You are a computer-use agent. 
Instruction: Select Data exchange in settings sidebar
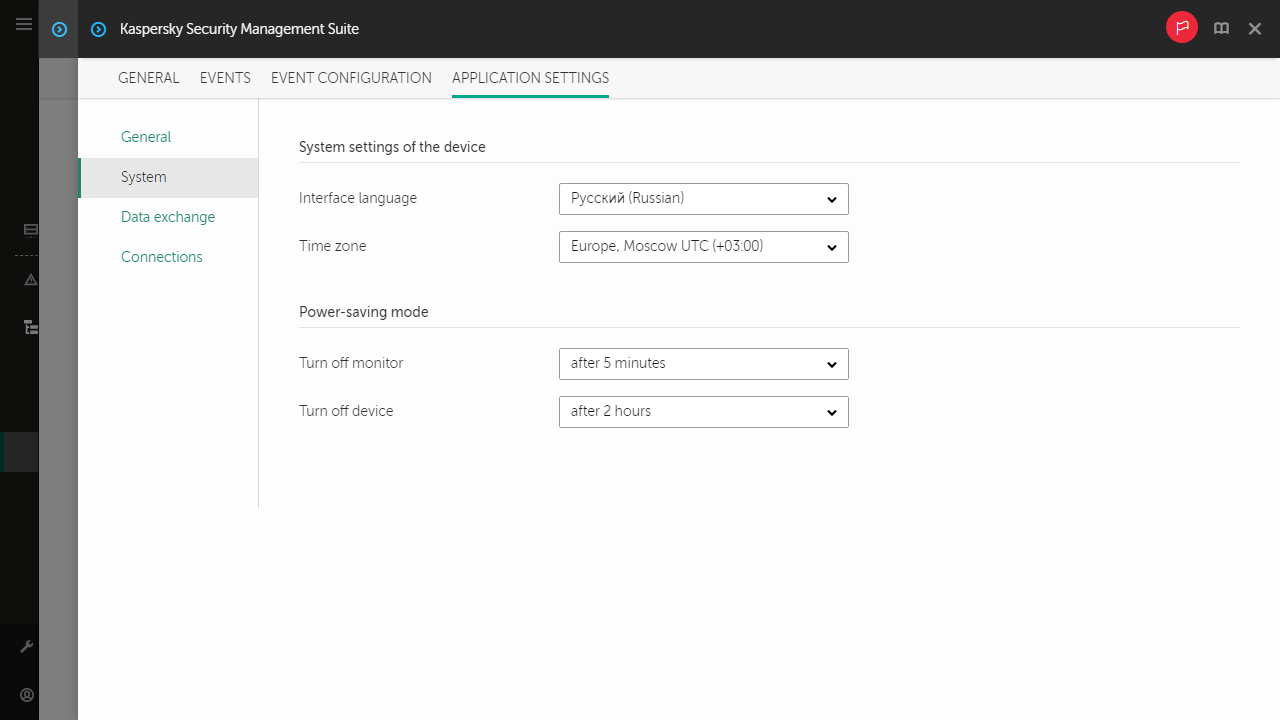coord(168,216)
